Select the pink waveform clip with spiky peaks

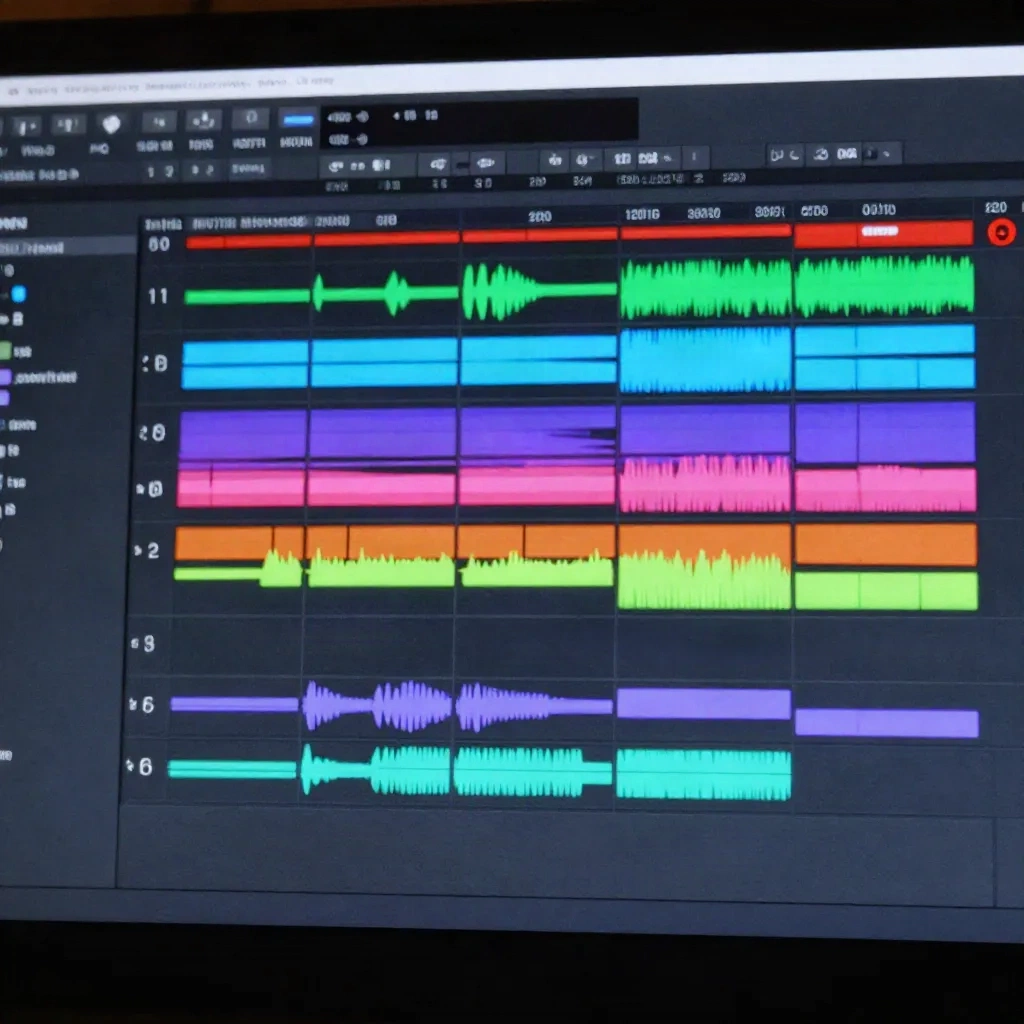tap(705, 484)
